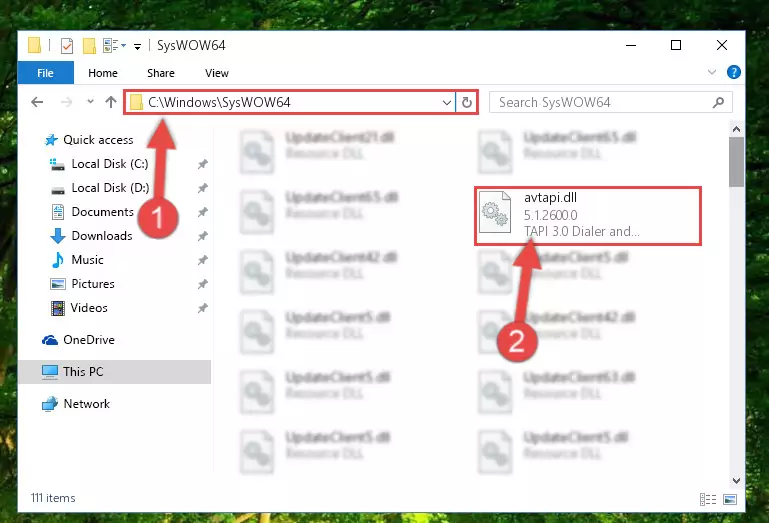Viewport: 769px width, 523px height.
Task: Click the Network icon in sidebar
Action: pyautogui.click(x=50, y=404)
